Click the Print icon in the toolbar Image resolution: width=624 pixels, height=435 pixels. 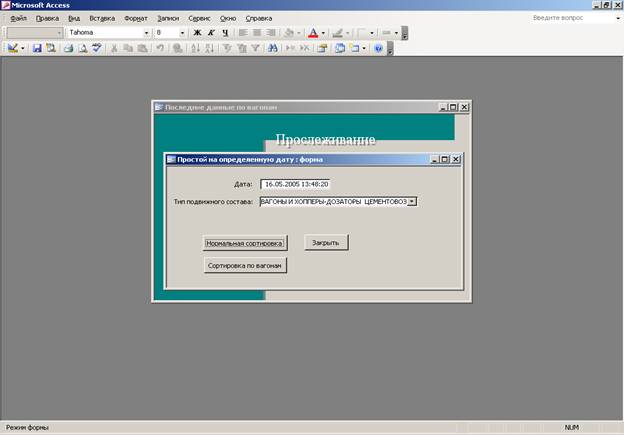(x=68, y=47)
